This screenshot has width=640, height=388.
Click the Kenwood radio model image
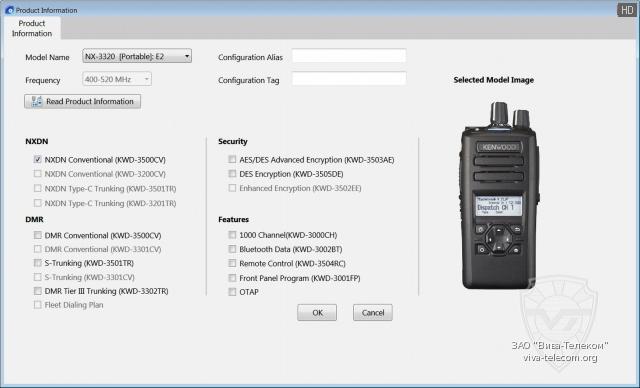point(499,195)
